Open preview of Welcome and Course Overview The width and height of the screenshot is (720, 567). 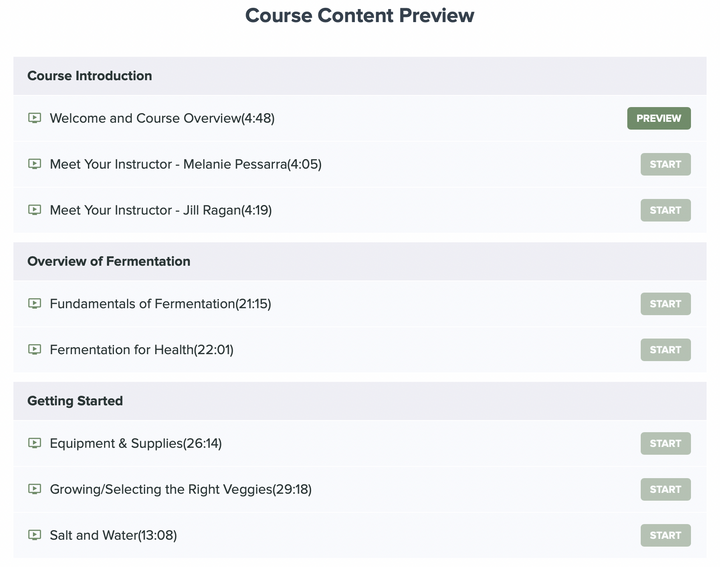(x=658, y=118)
